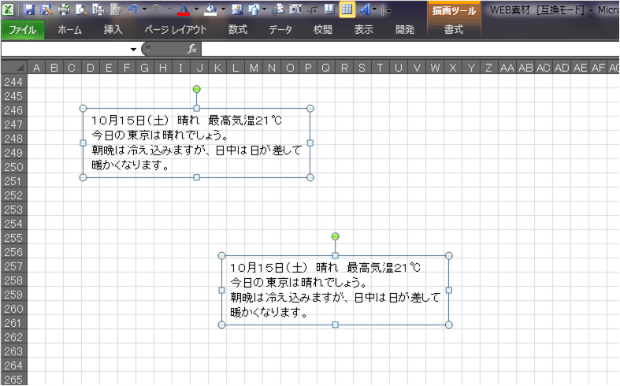Open the Shapes dropdown arrow

pos(264,9)
